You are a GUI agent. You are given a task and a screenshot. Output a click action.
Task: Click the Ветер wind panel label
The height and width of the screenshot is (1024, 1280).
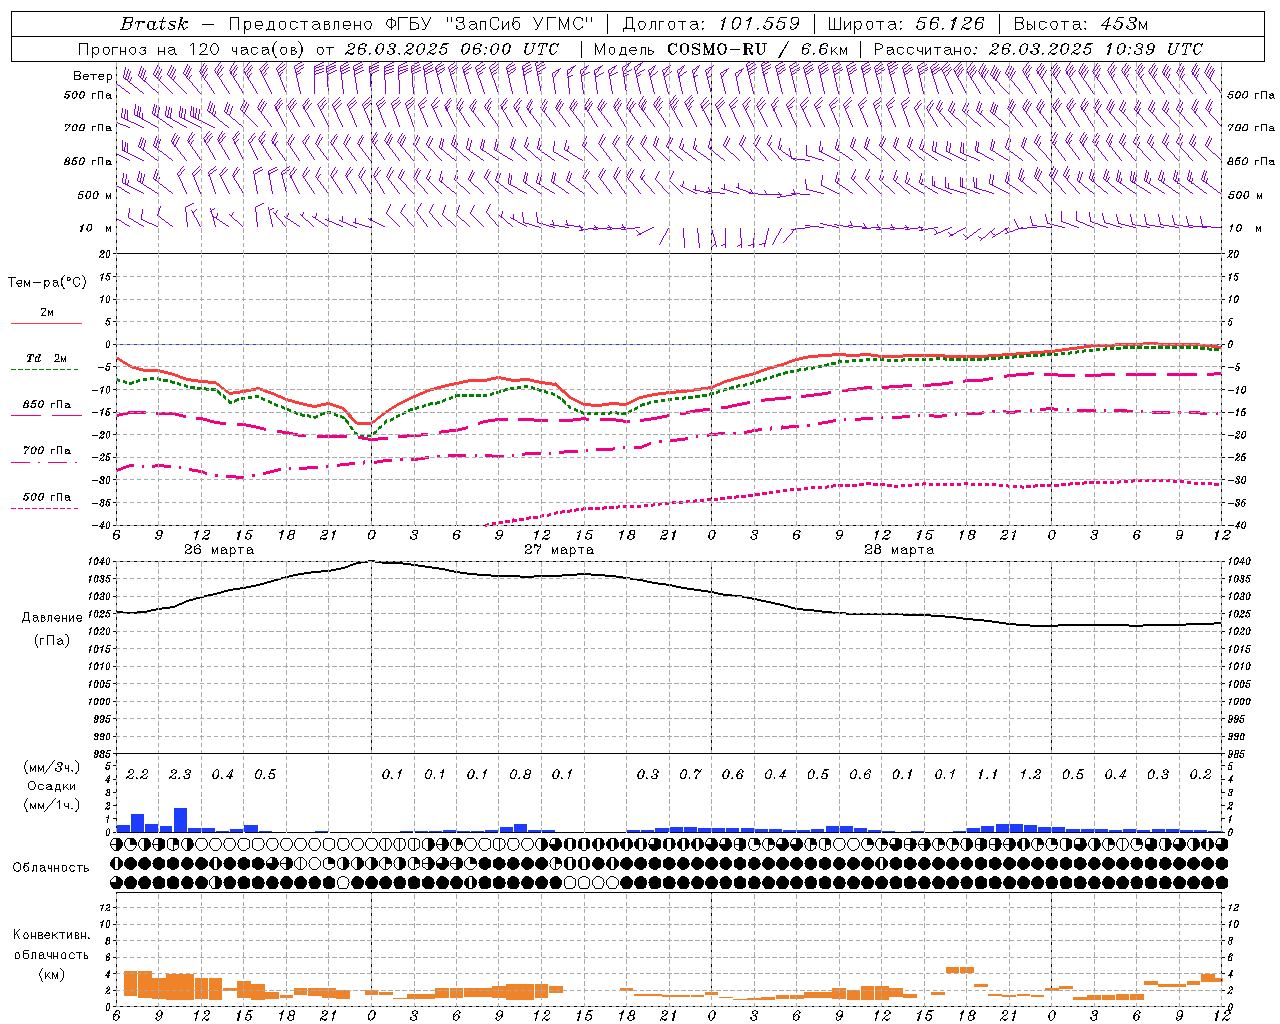coord(92,76)
